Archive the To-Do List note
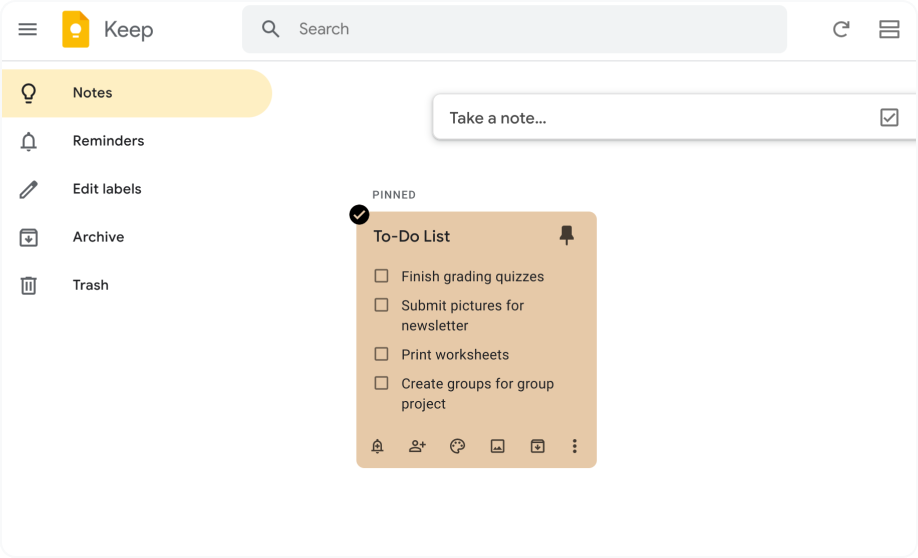The width and height of the screenshot is (918, 558). [x=537, y=447]
